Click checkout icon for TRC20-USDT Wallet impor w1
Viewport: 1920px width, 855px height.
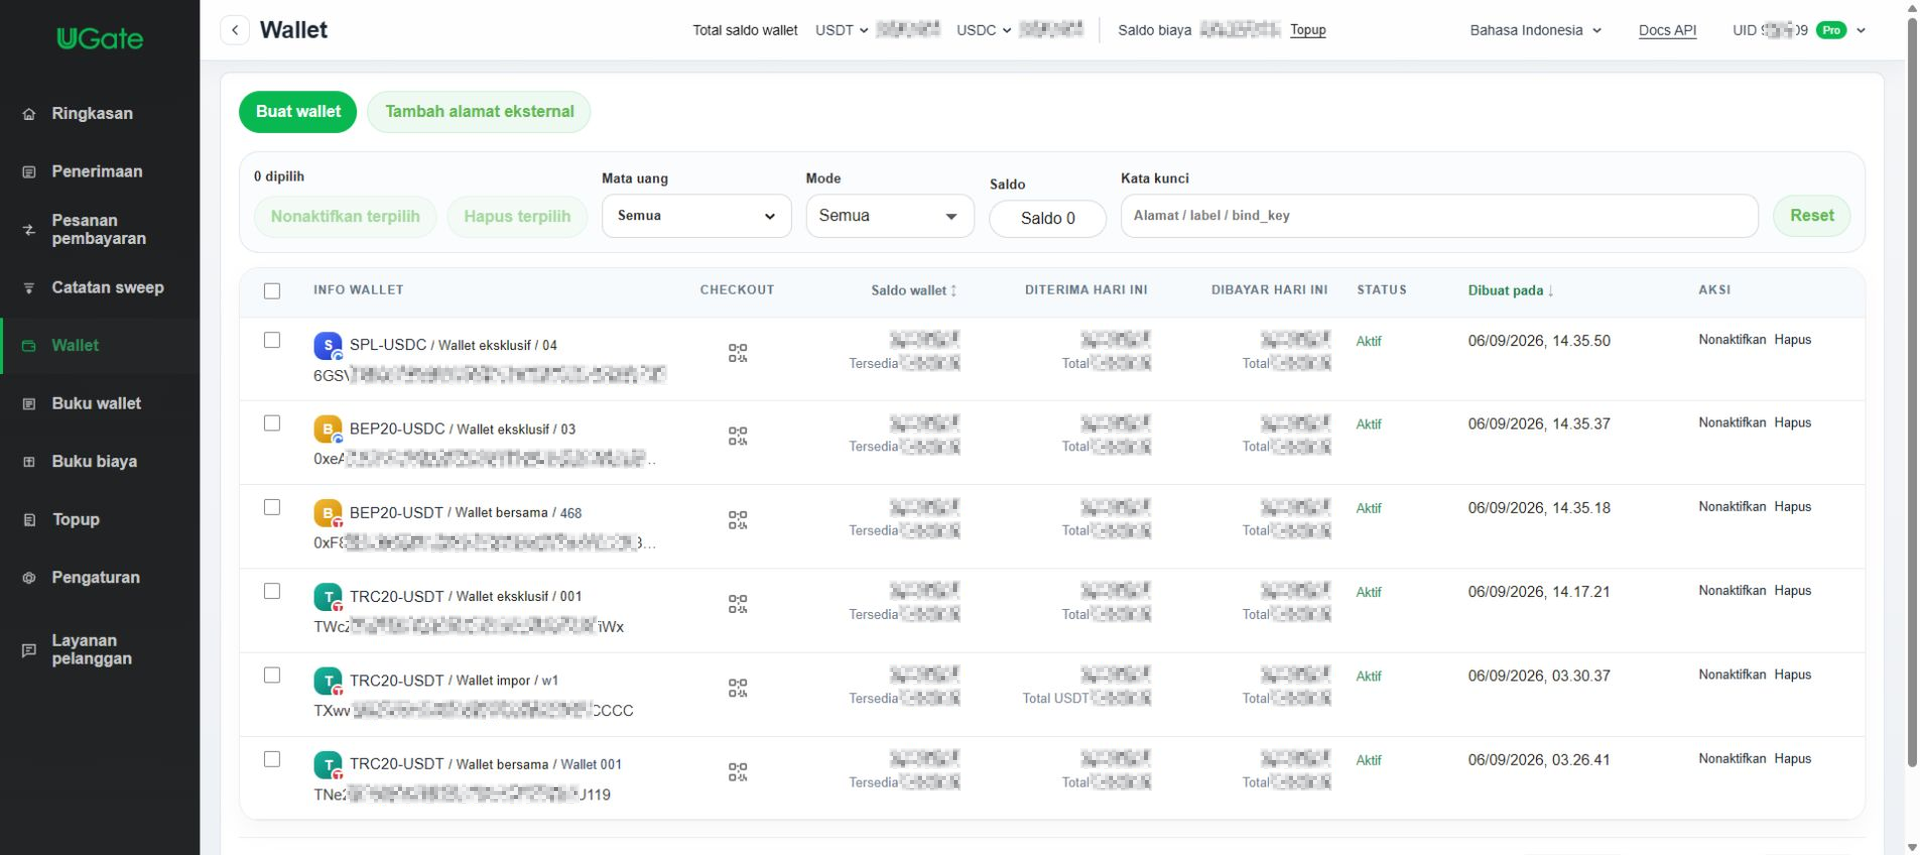[x=738, y=688]
